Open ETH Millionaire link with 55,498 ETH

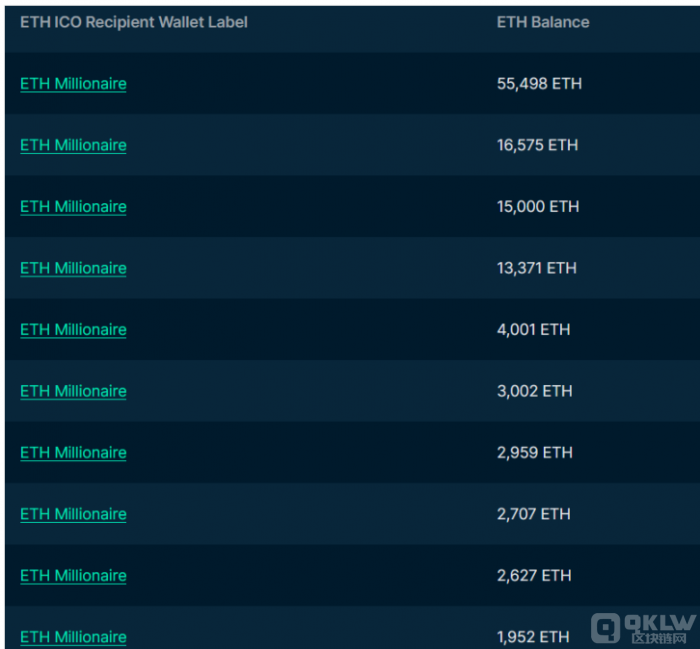tap(73, 83)
